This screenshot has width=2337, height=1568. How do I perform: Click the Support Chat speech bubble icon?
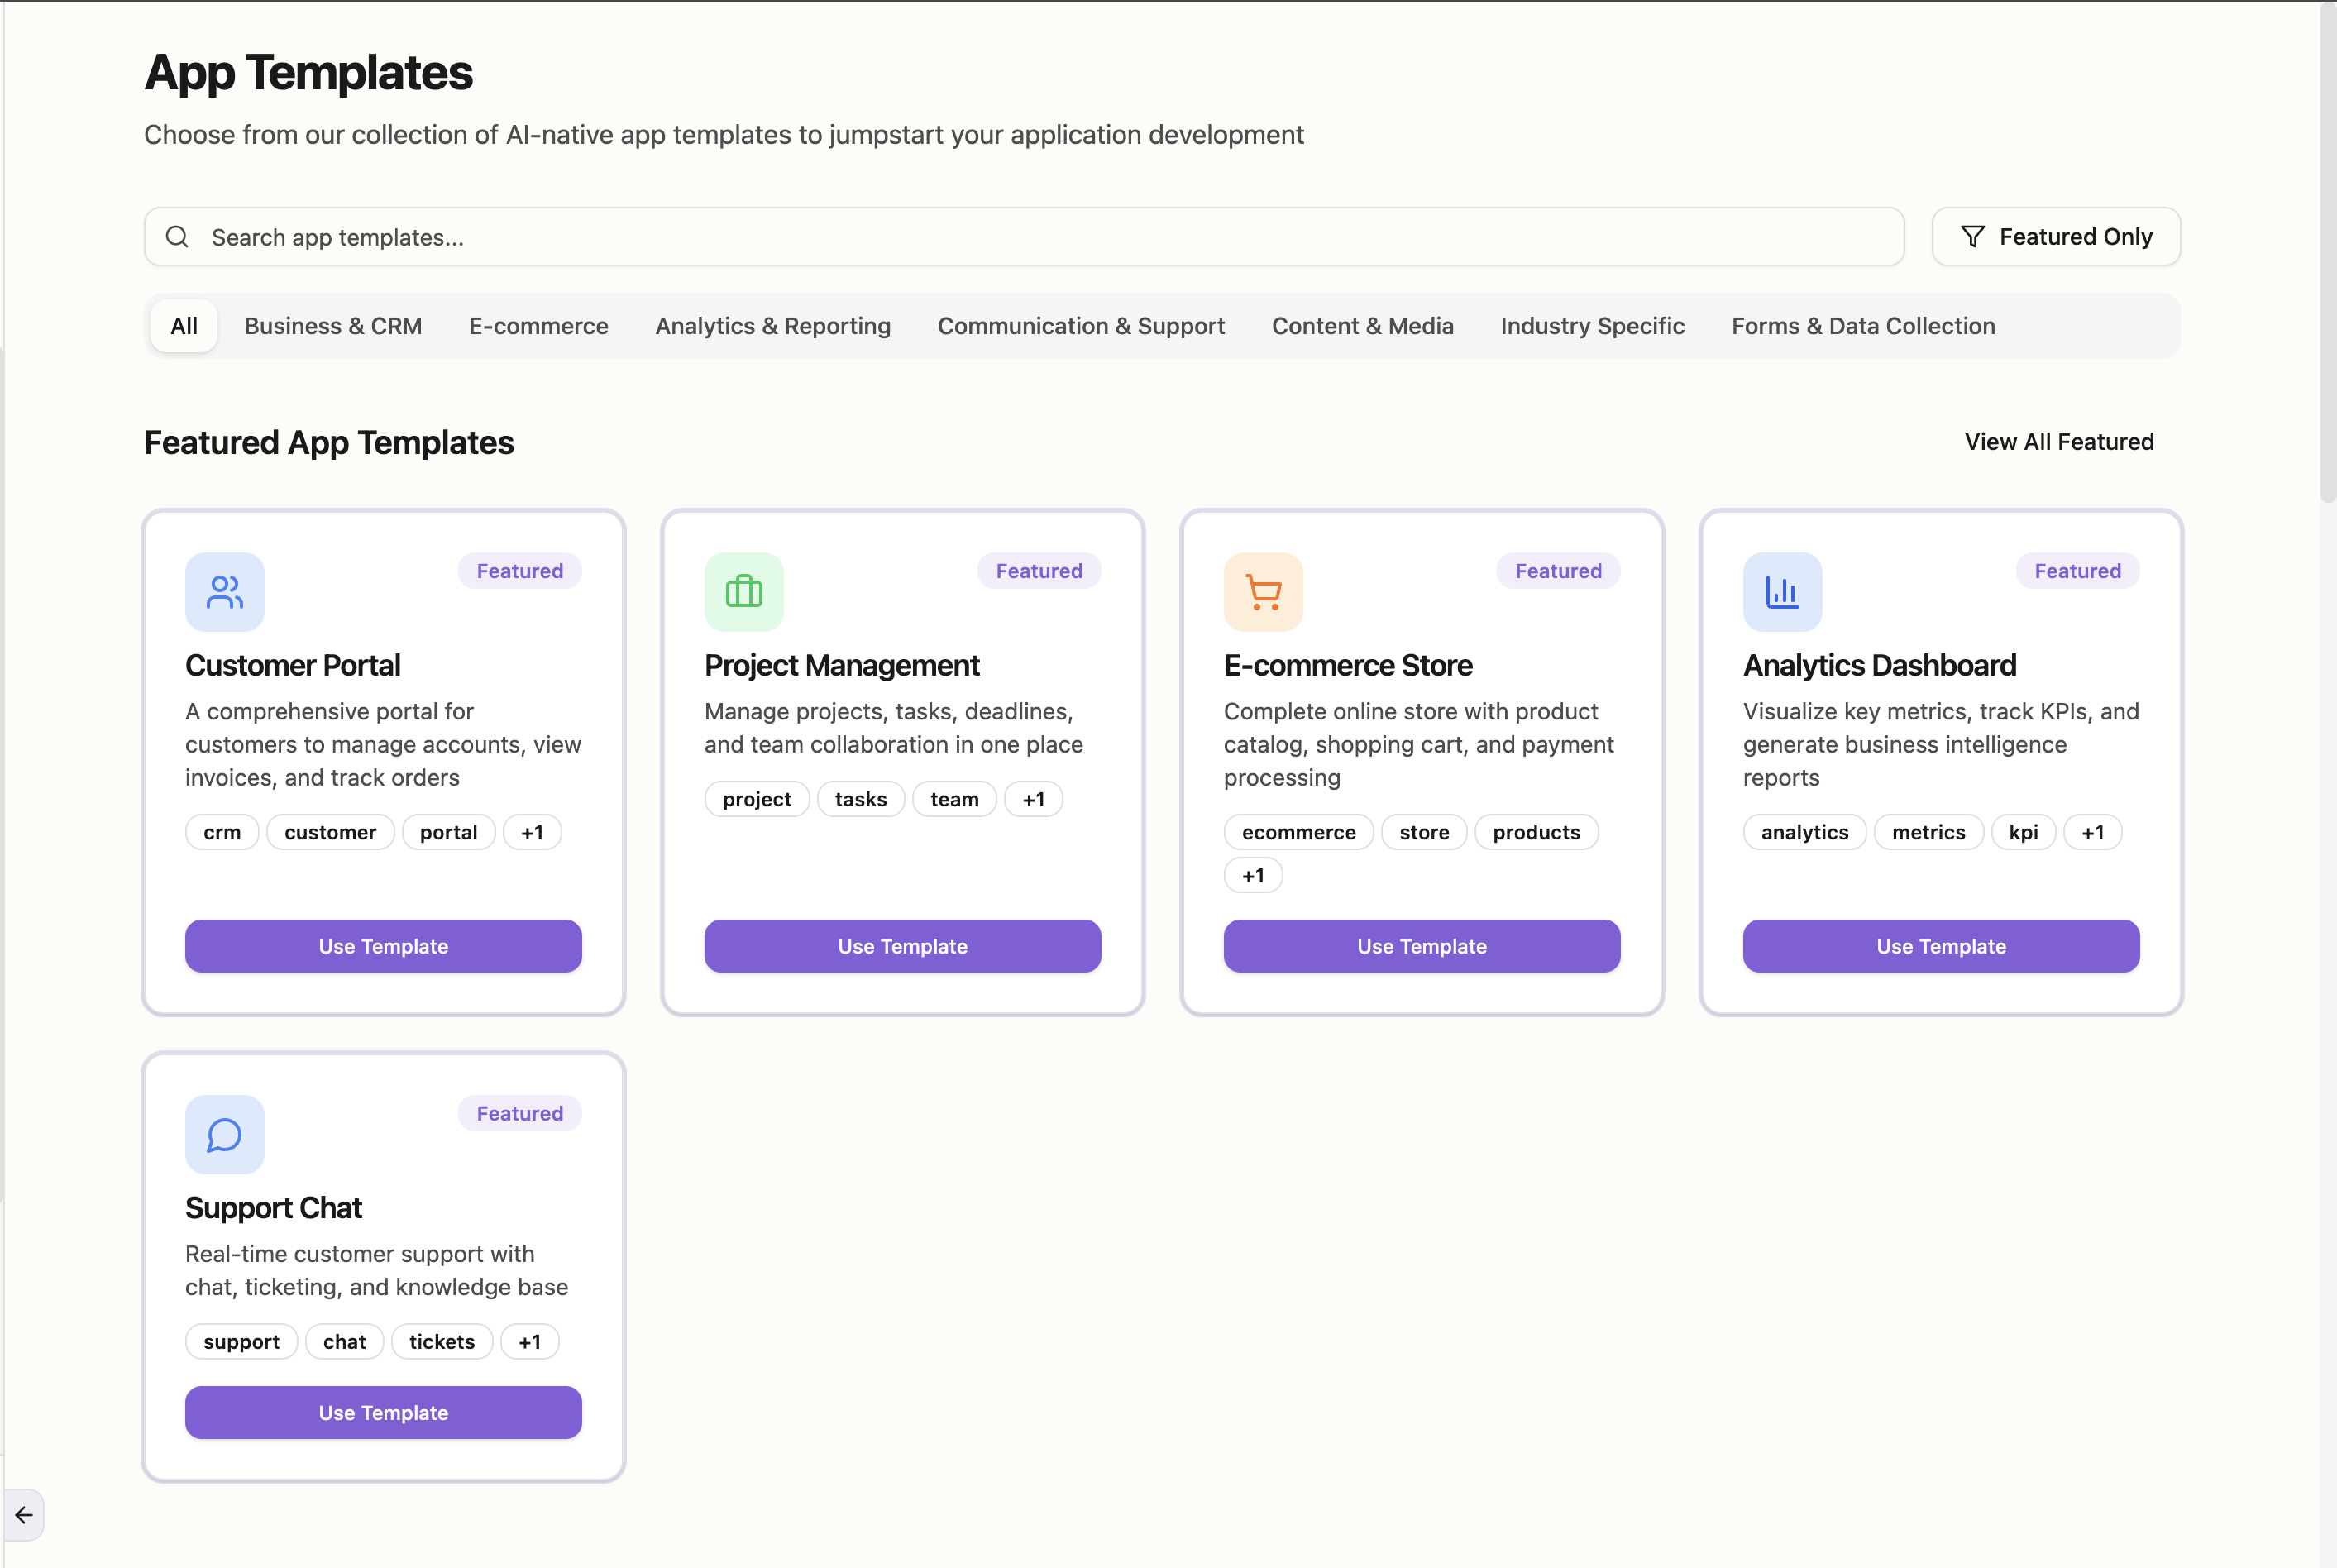point(224,1135)
